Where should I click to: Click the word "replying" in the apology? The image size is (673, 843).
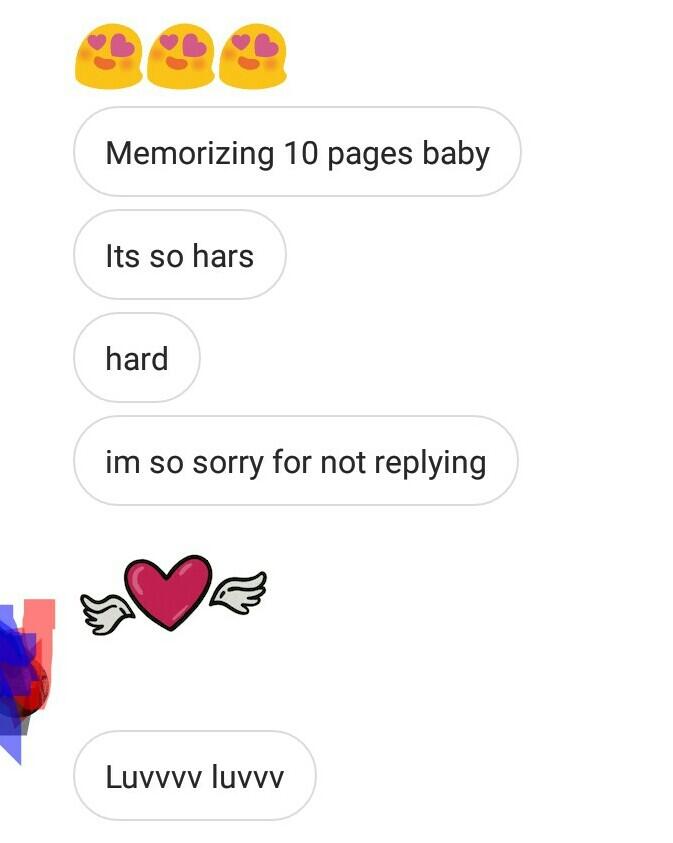pyautogui.click(x=430, y=463)
